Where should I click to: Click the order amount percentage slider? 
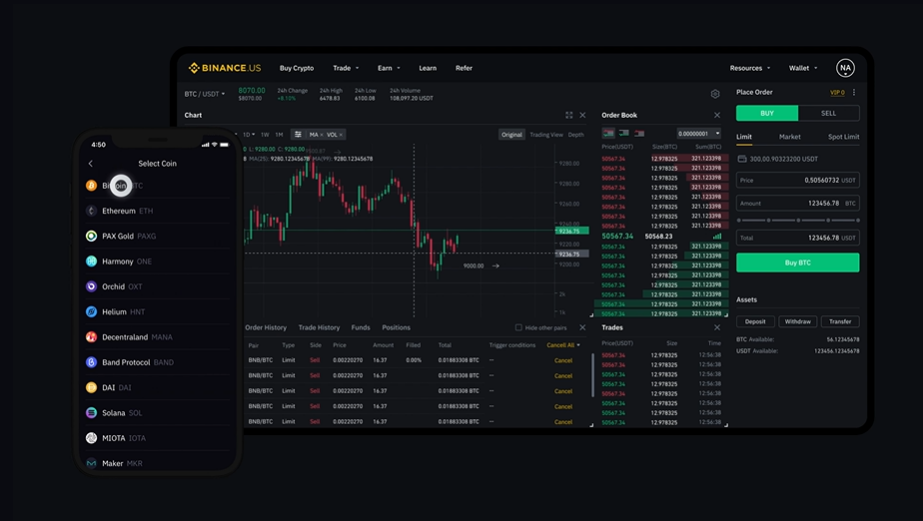click(797, 220)
